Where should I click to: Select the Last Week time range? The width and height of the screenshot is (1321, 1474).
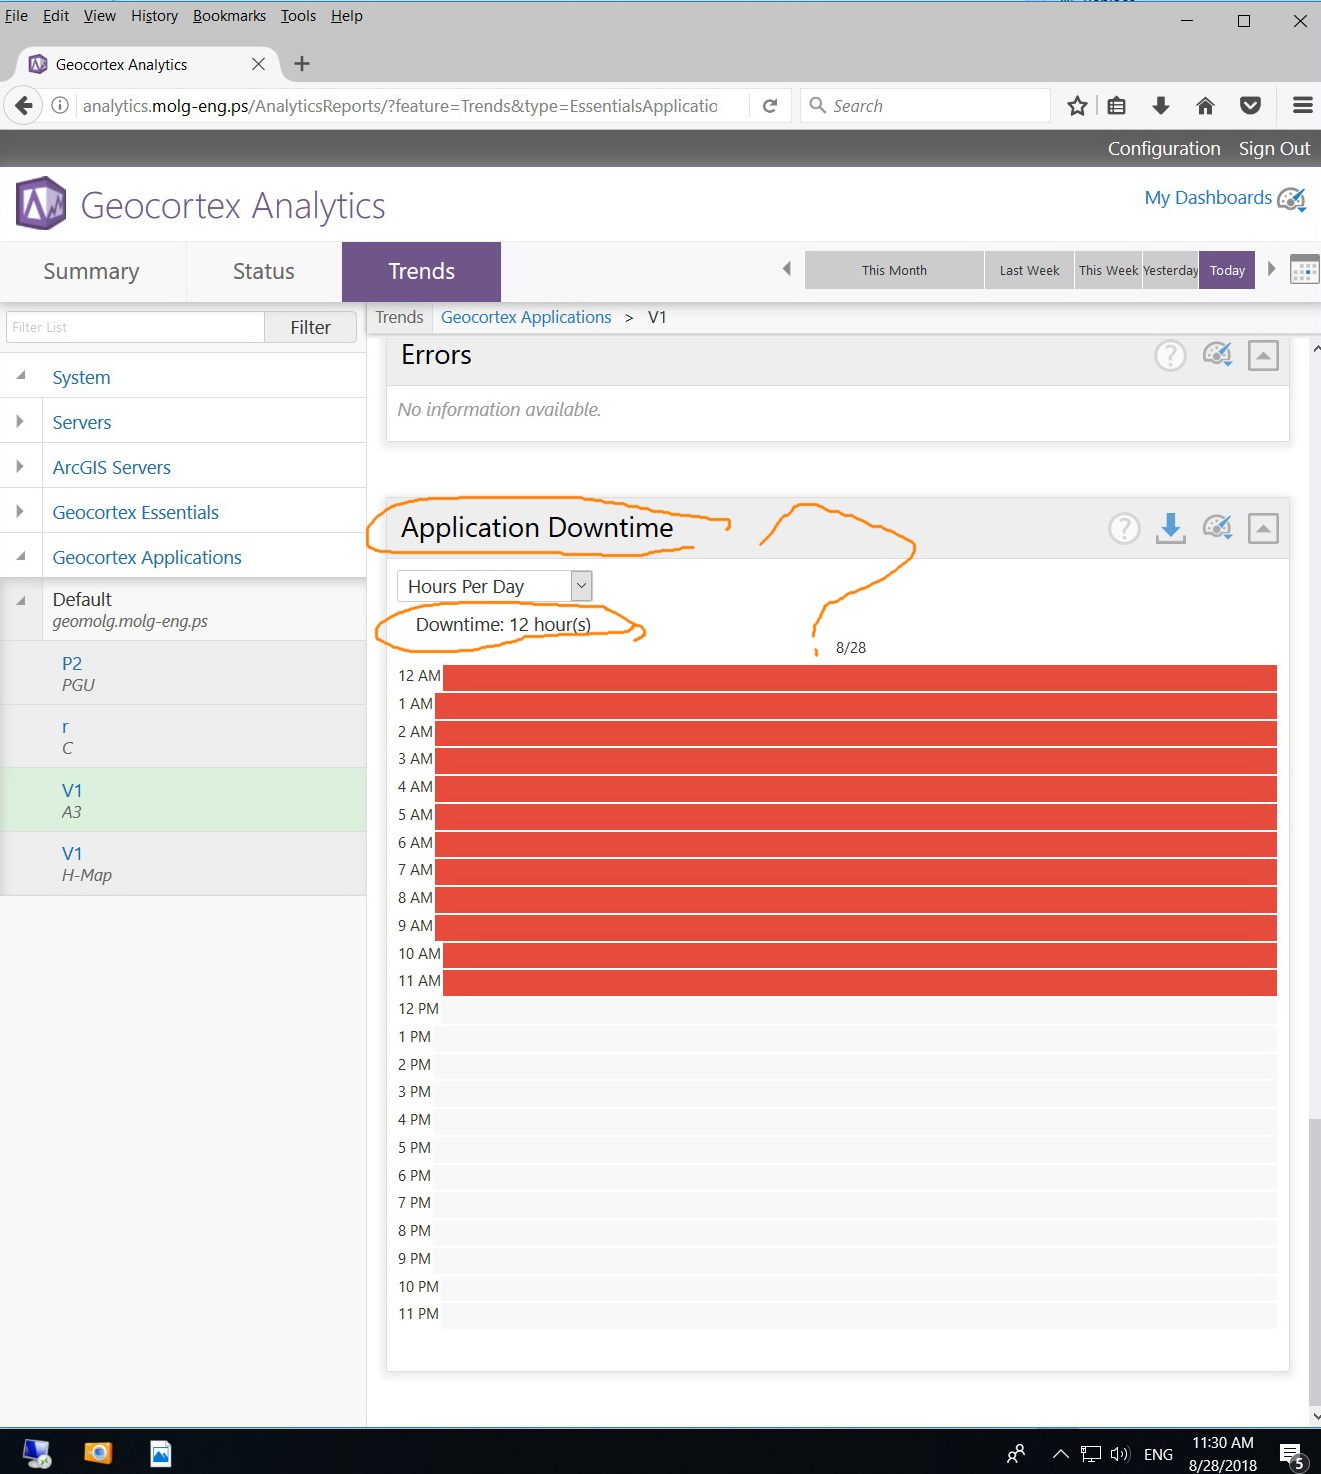(1029, 270)
